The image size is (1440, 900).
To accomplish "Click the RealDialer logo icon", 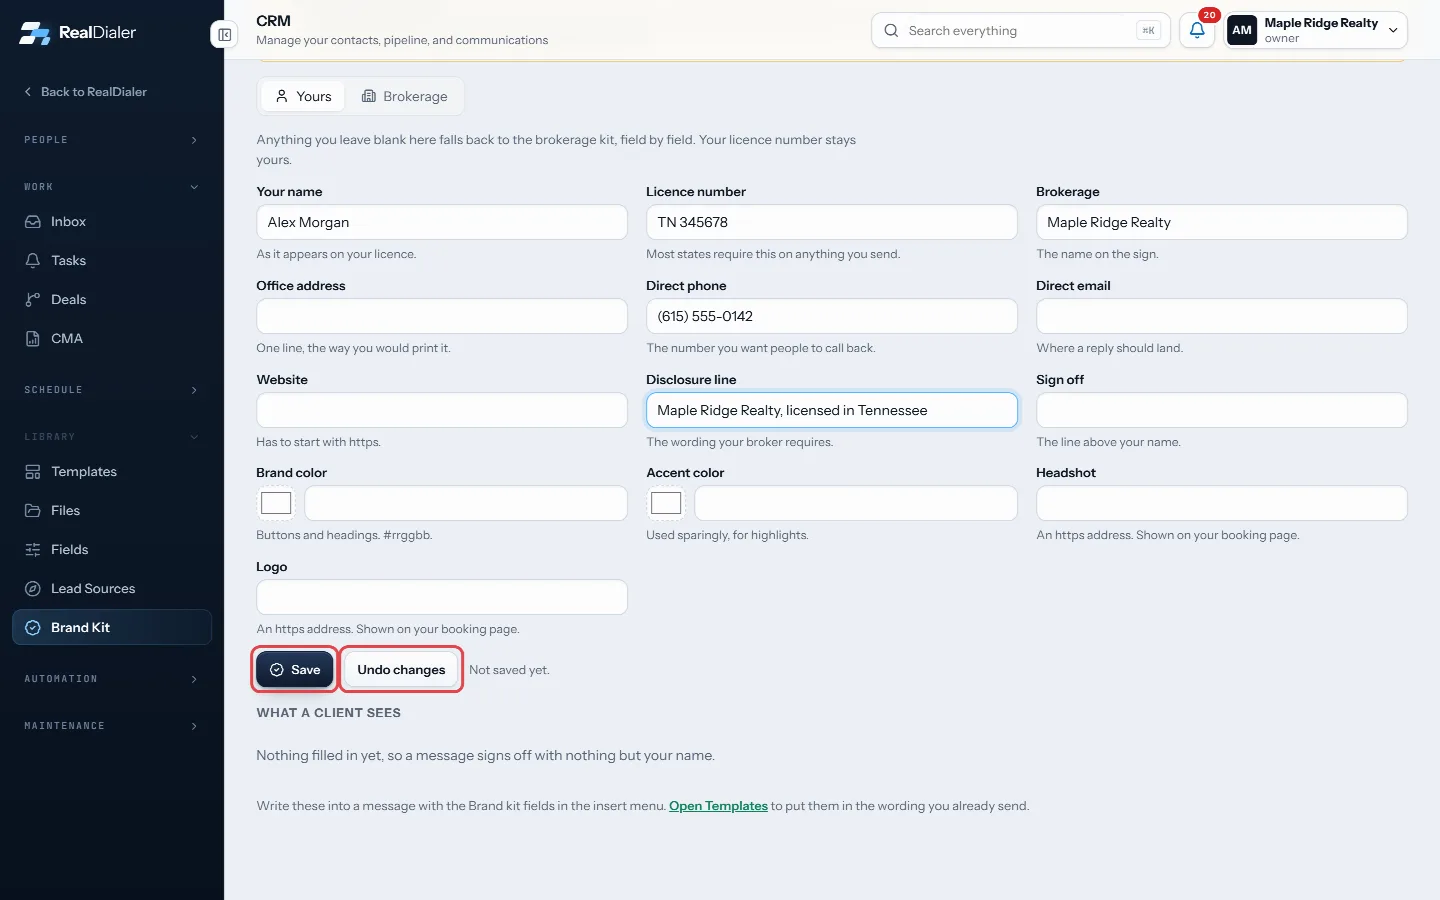I will pyautogui.click(x=34, y=33).
